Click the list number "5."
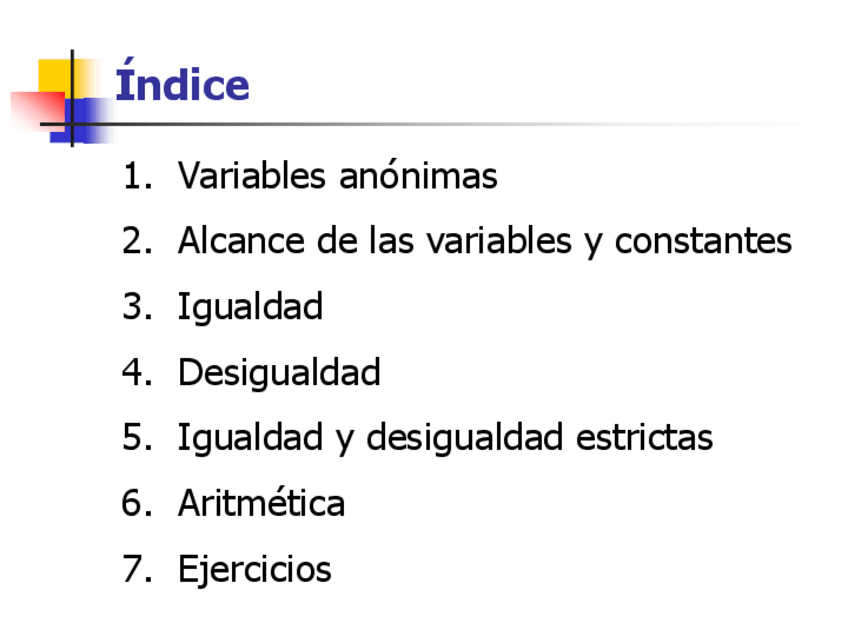Image resolution: width=848 pixels, height=636 pixels. click(137, 437)
